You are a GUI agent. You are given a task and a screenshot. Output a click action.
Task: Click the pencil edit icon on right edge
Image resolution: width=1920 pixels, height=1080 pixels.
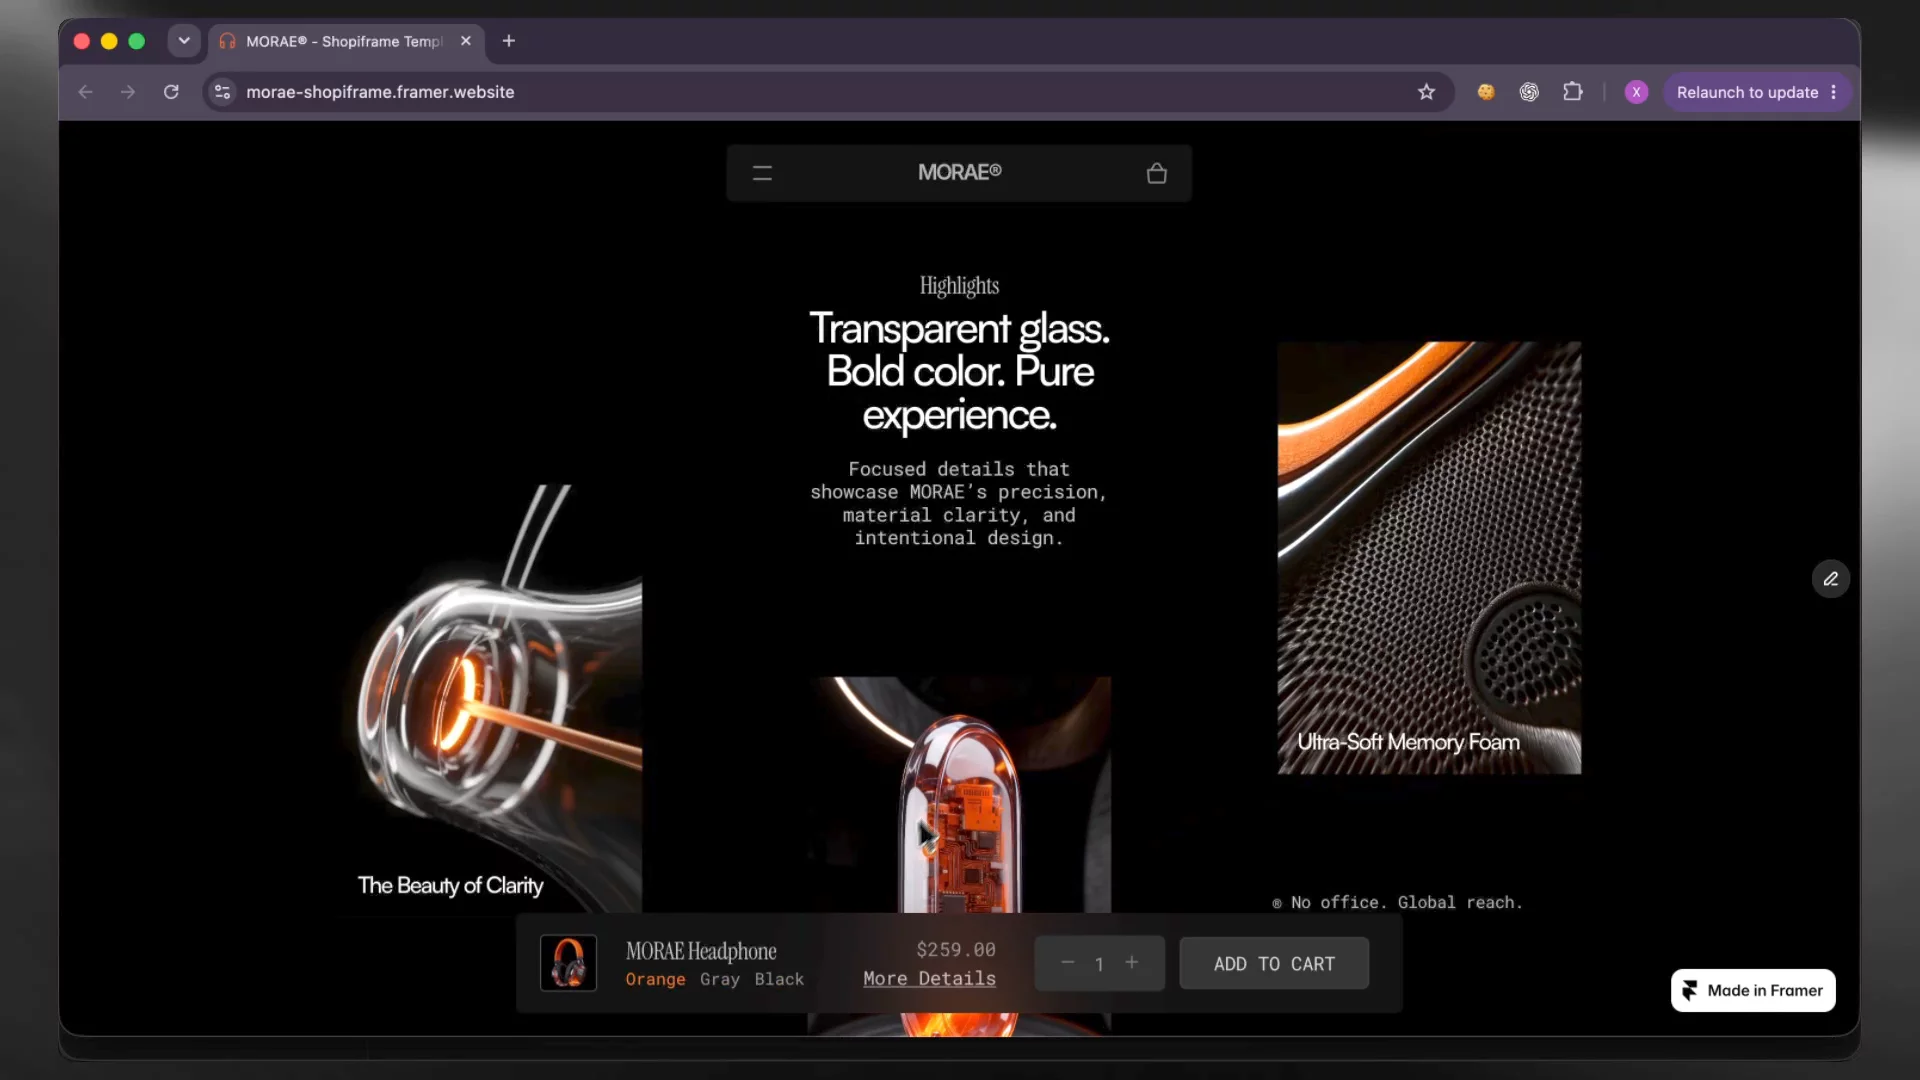coord(1831,579)
